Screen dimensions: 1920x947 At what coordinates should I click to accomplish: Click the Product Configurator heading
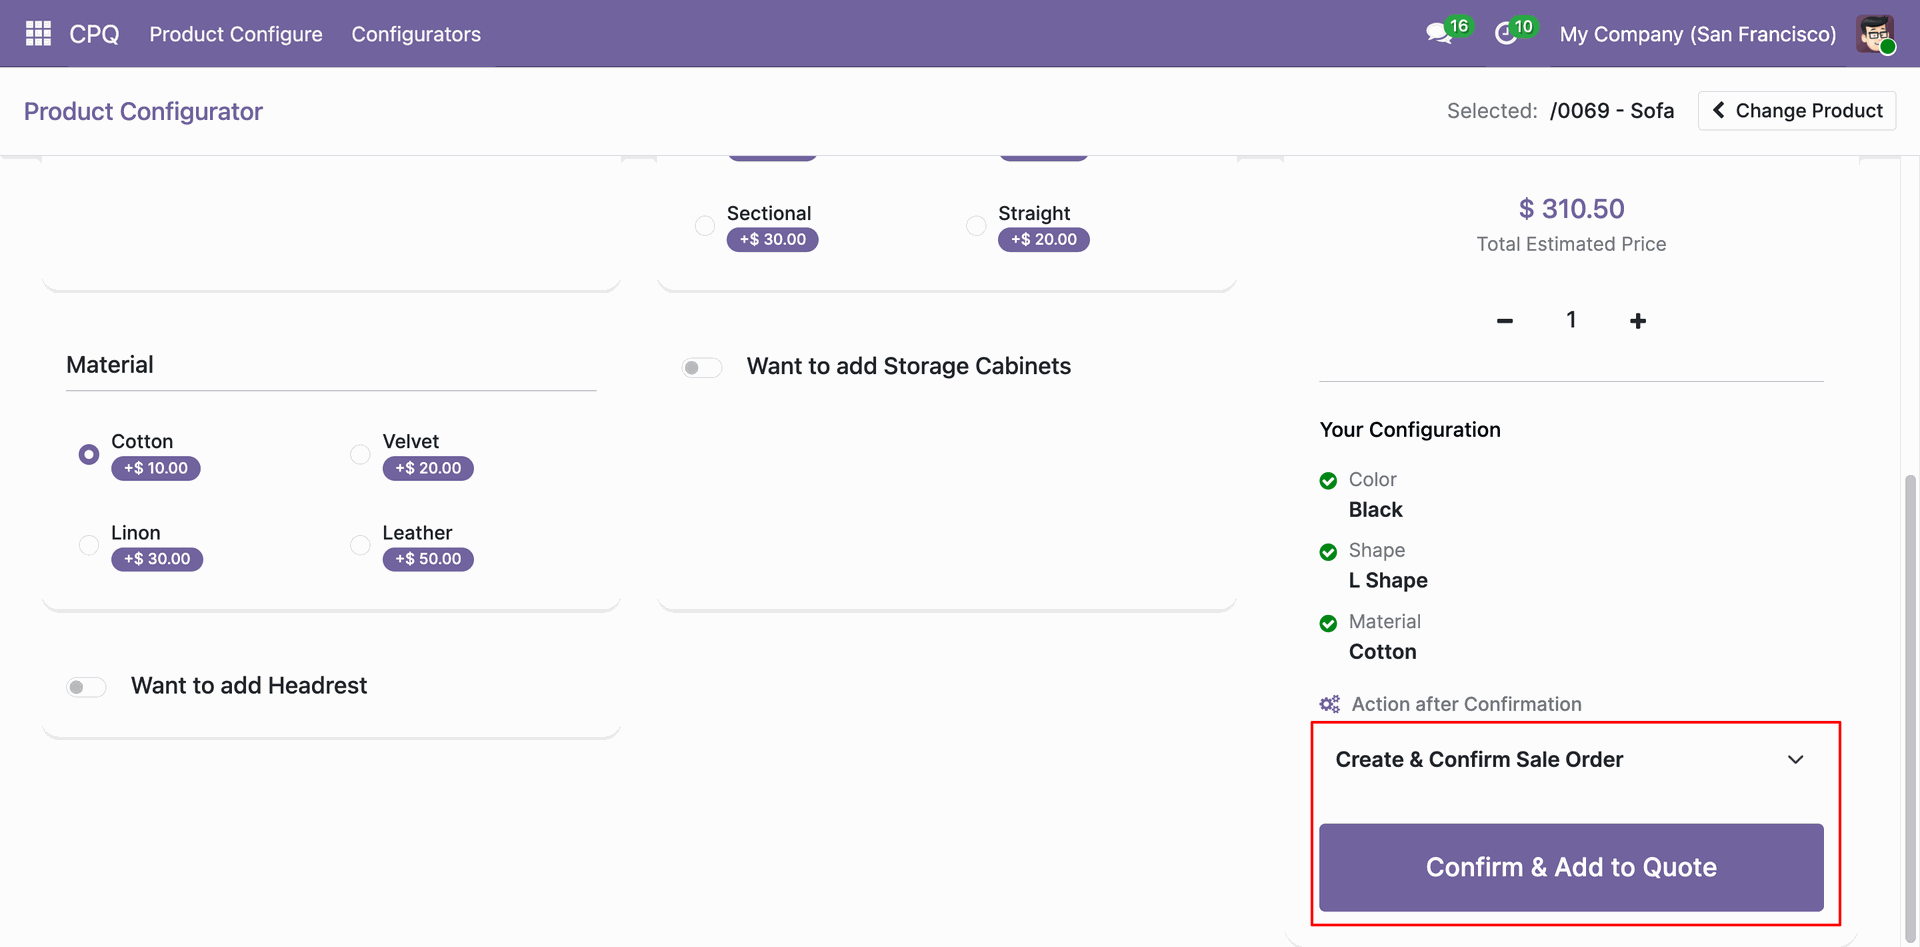pyautogui.click(x=143, y=111)
